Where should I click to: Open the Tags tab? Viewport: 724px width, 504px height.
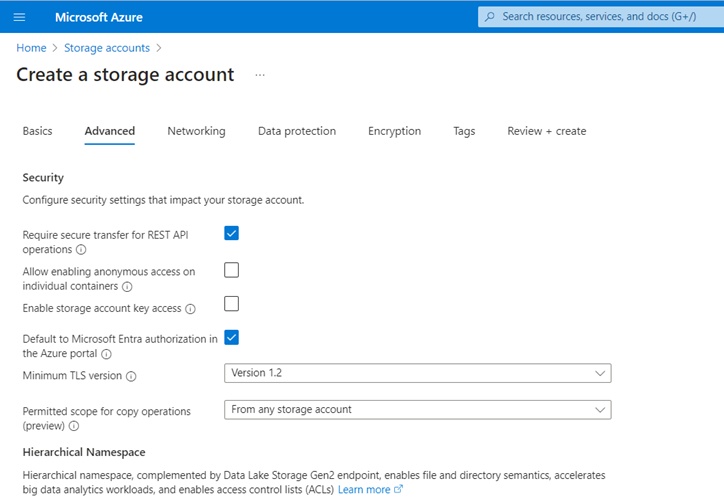tap(464, 131)
